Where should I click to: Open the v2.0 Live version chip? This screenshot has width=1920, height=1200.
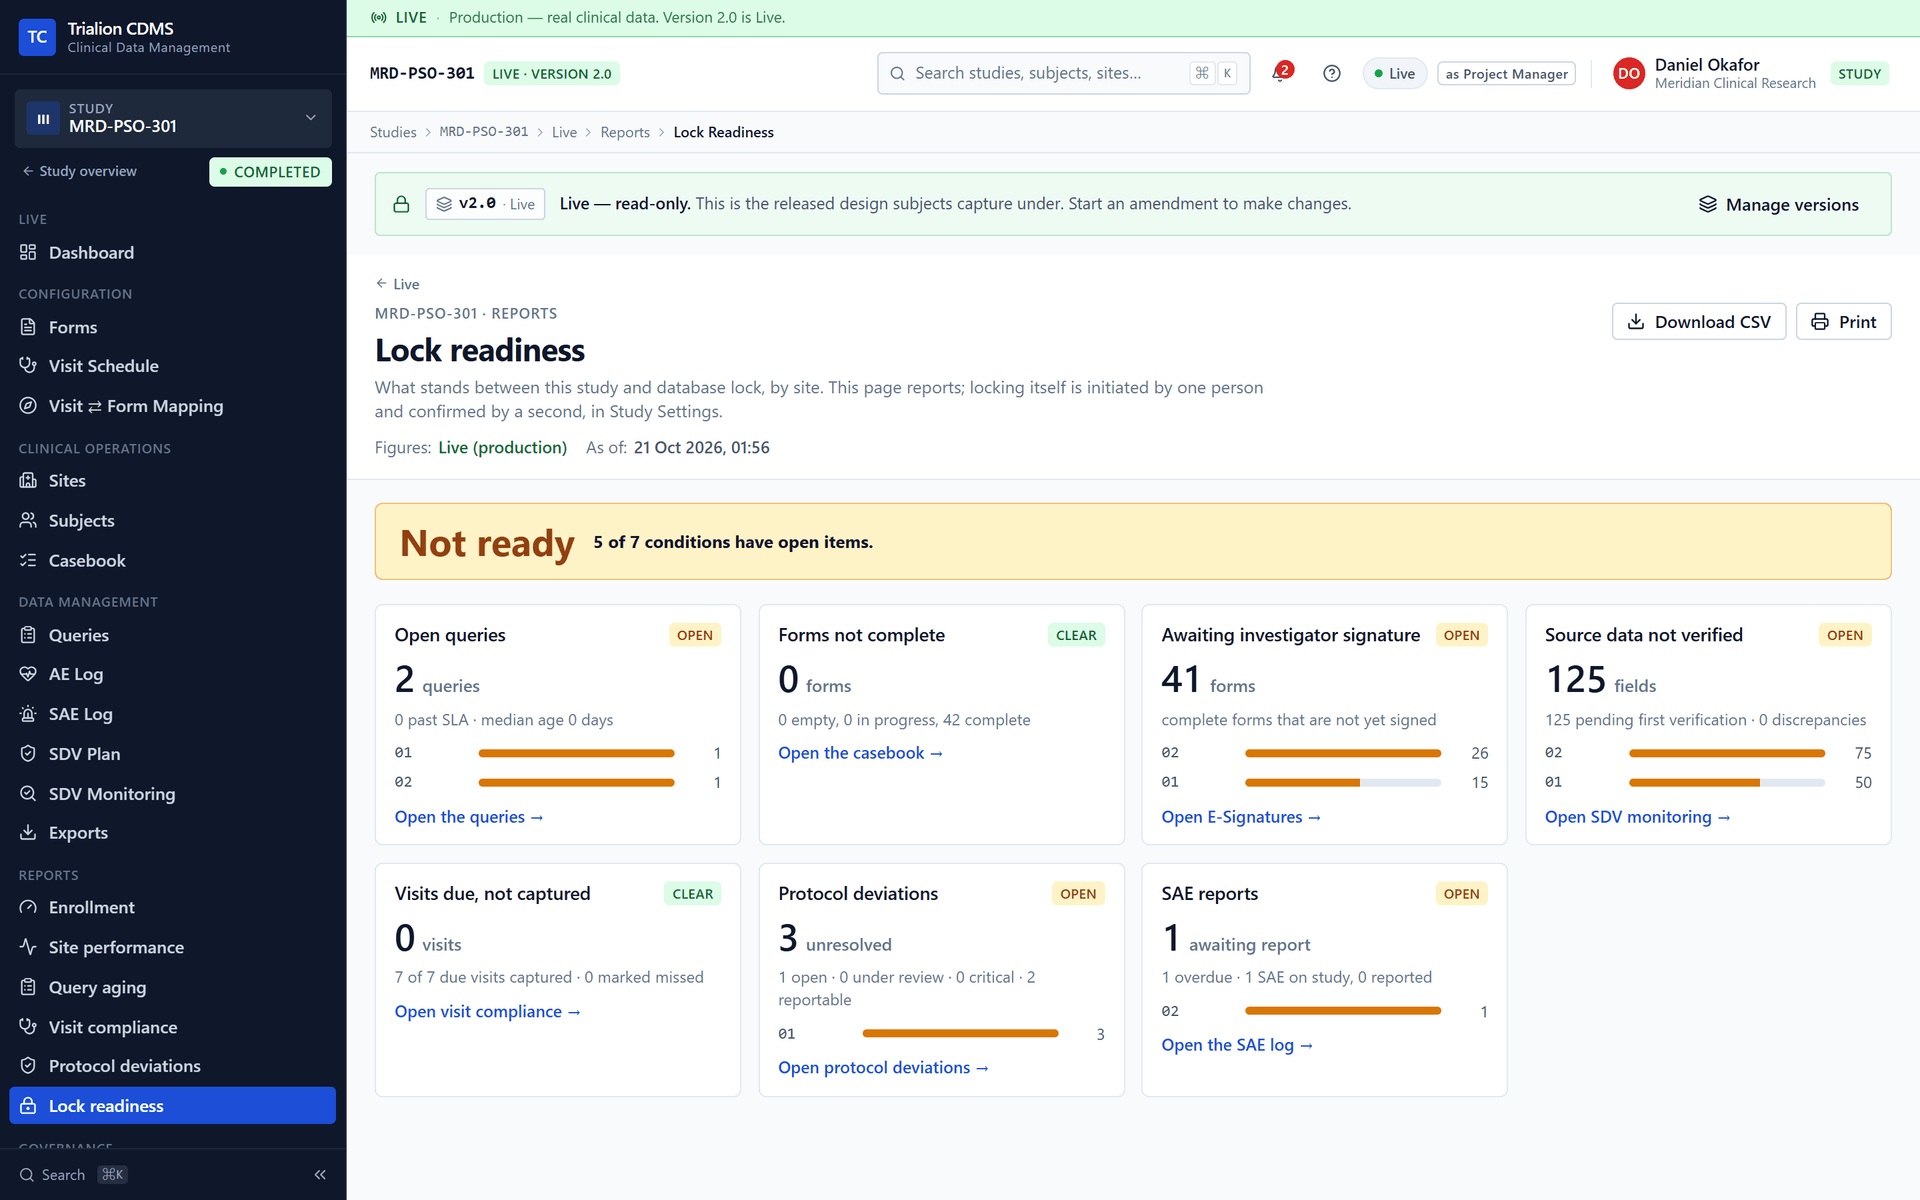(x=485, y=204)
